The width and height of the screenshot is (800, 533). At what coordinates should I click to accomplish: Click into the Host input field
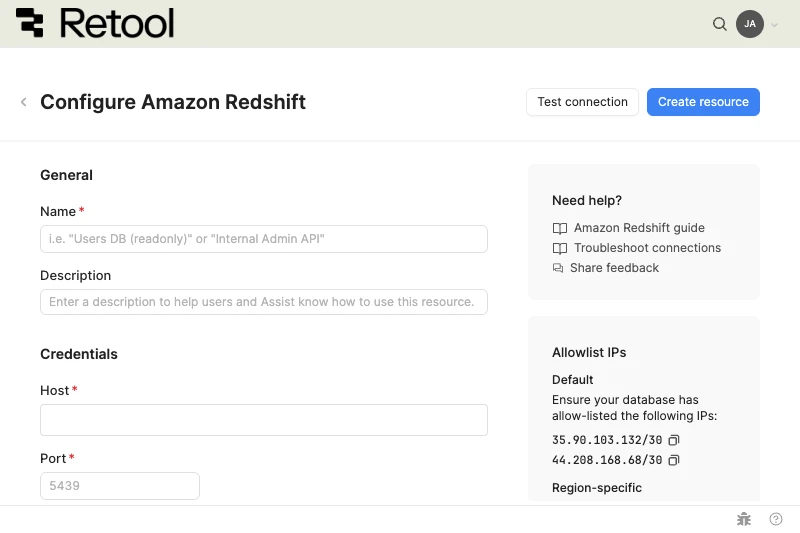tap(264, 420)
